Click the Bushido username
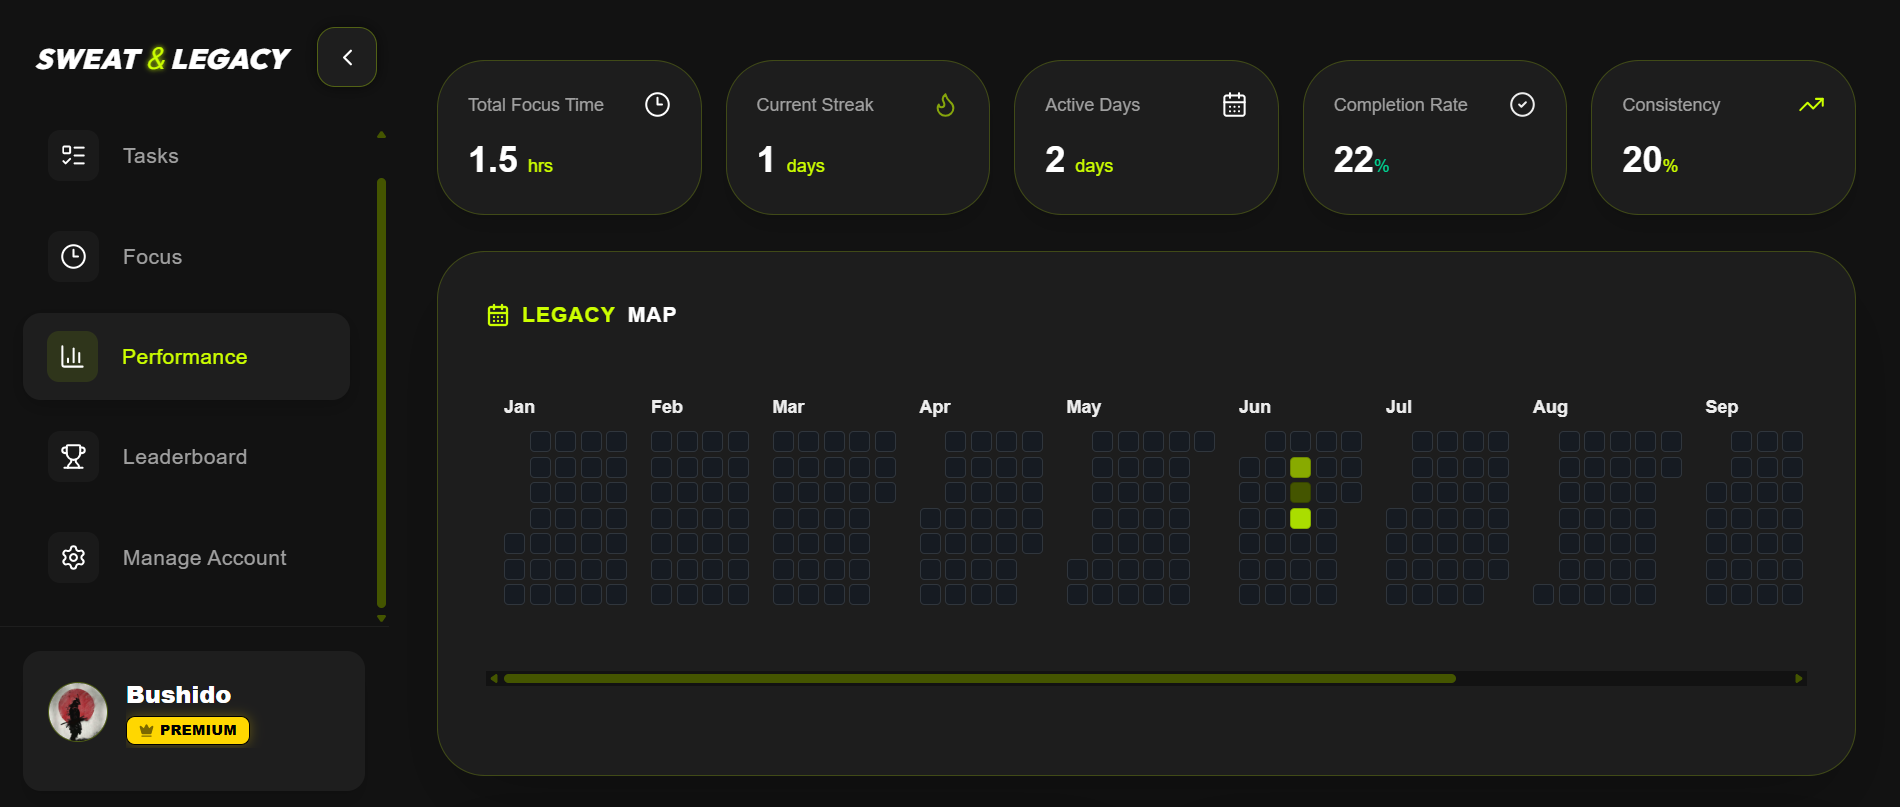The width and height of the screenshot is (1900, 807). pos(179,694)
